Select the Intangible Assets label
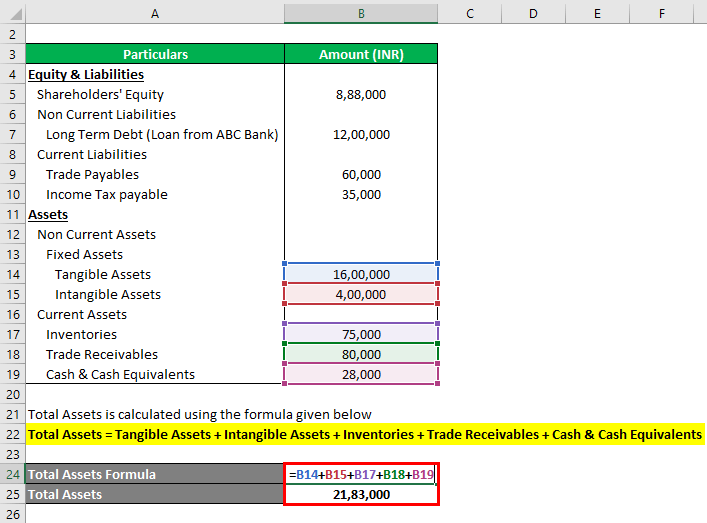The width and height of the screenshot is (707, 523). coord(108,294)
